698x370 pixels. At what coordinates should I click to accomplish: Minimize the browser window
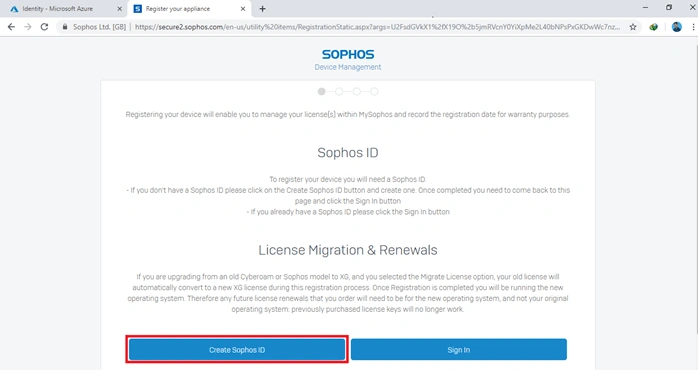[645, 8]
